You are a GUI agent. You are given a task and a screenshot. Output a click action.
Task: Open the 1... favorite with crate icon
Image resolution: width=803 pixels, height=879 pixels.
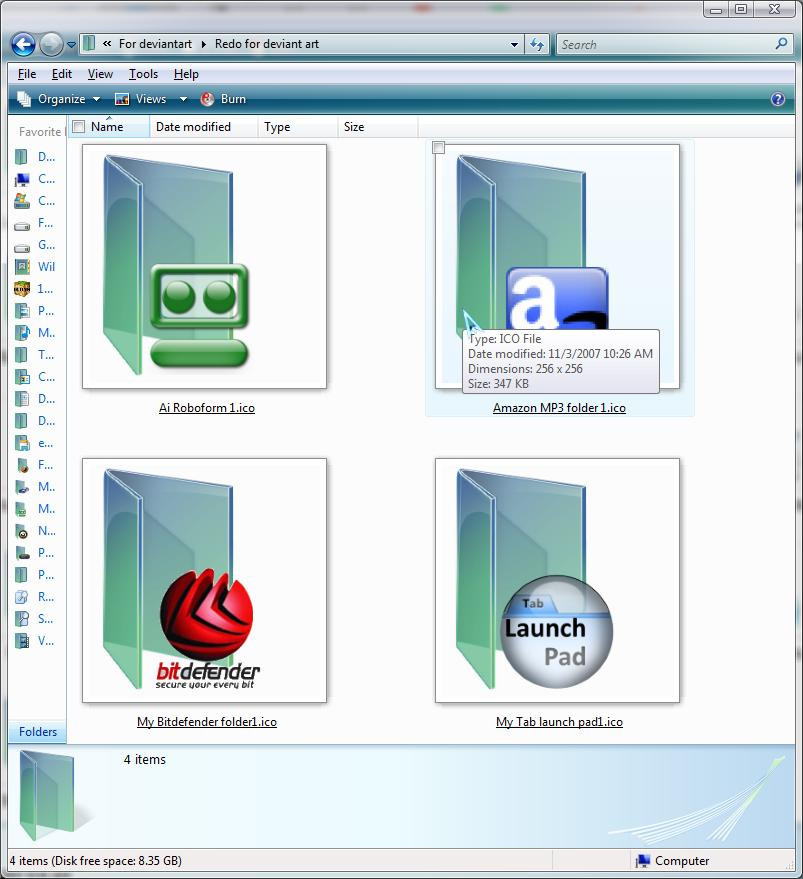coord(35,289)
